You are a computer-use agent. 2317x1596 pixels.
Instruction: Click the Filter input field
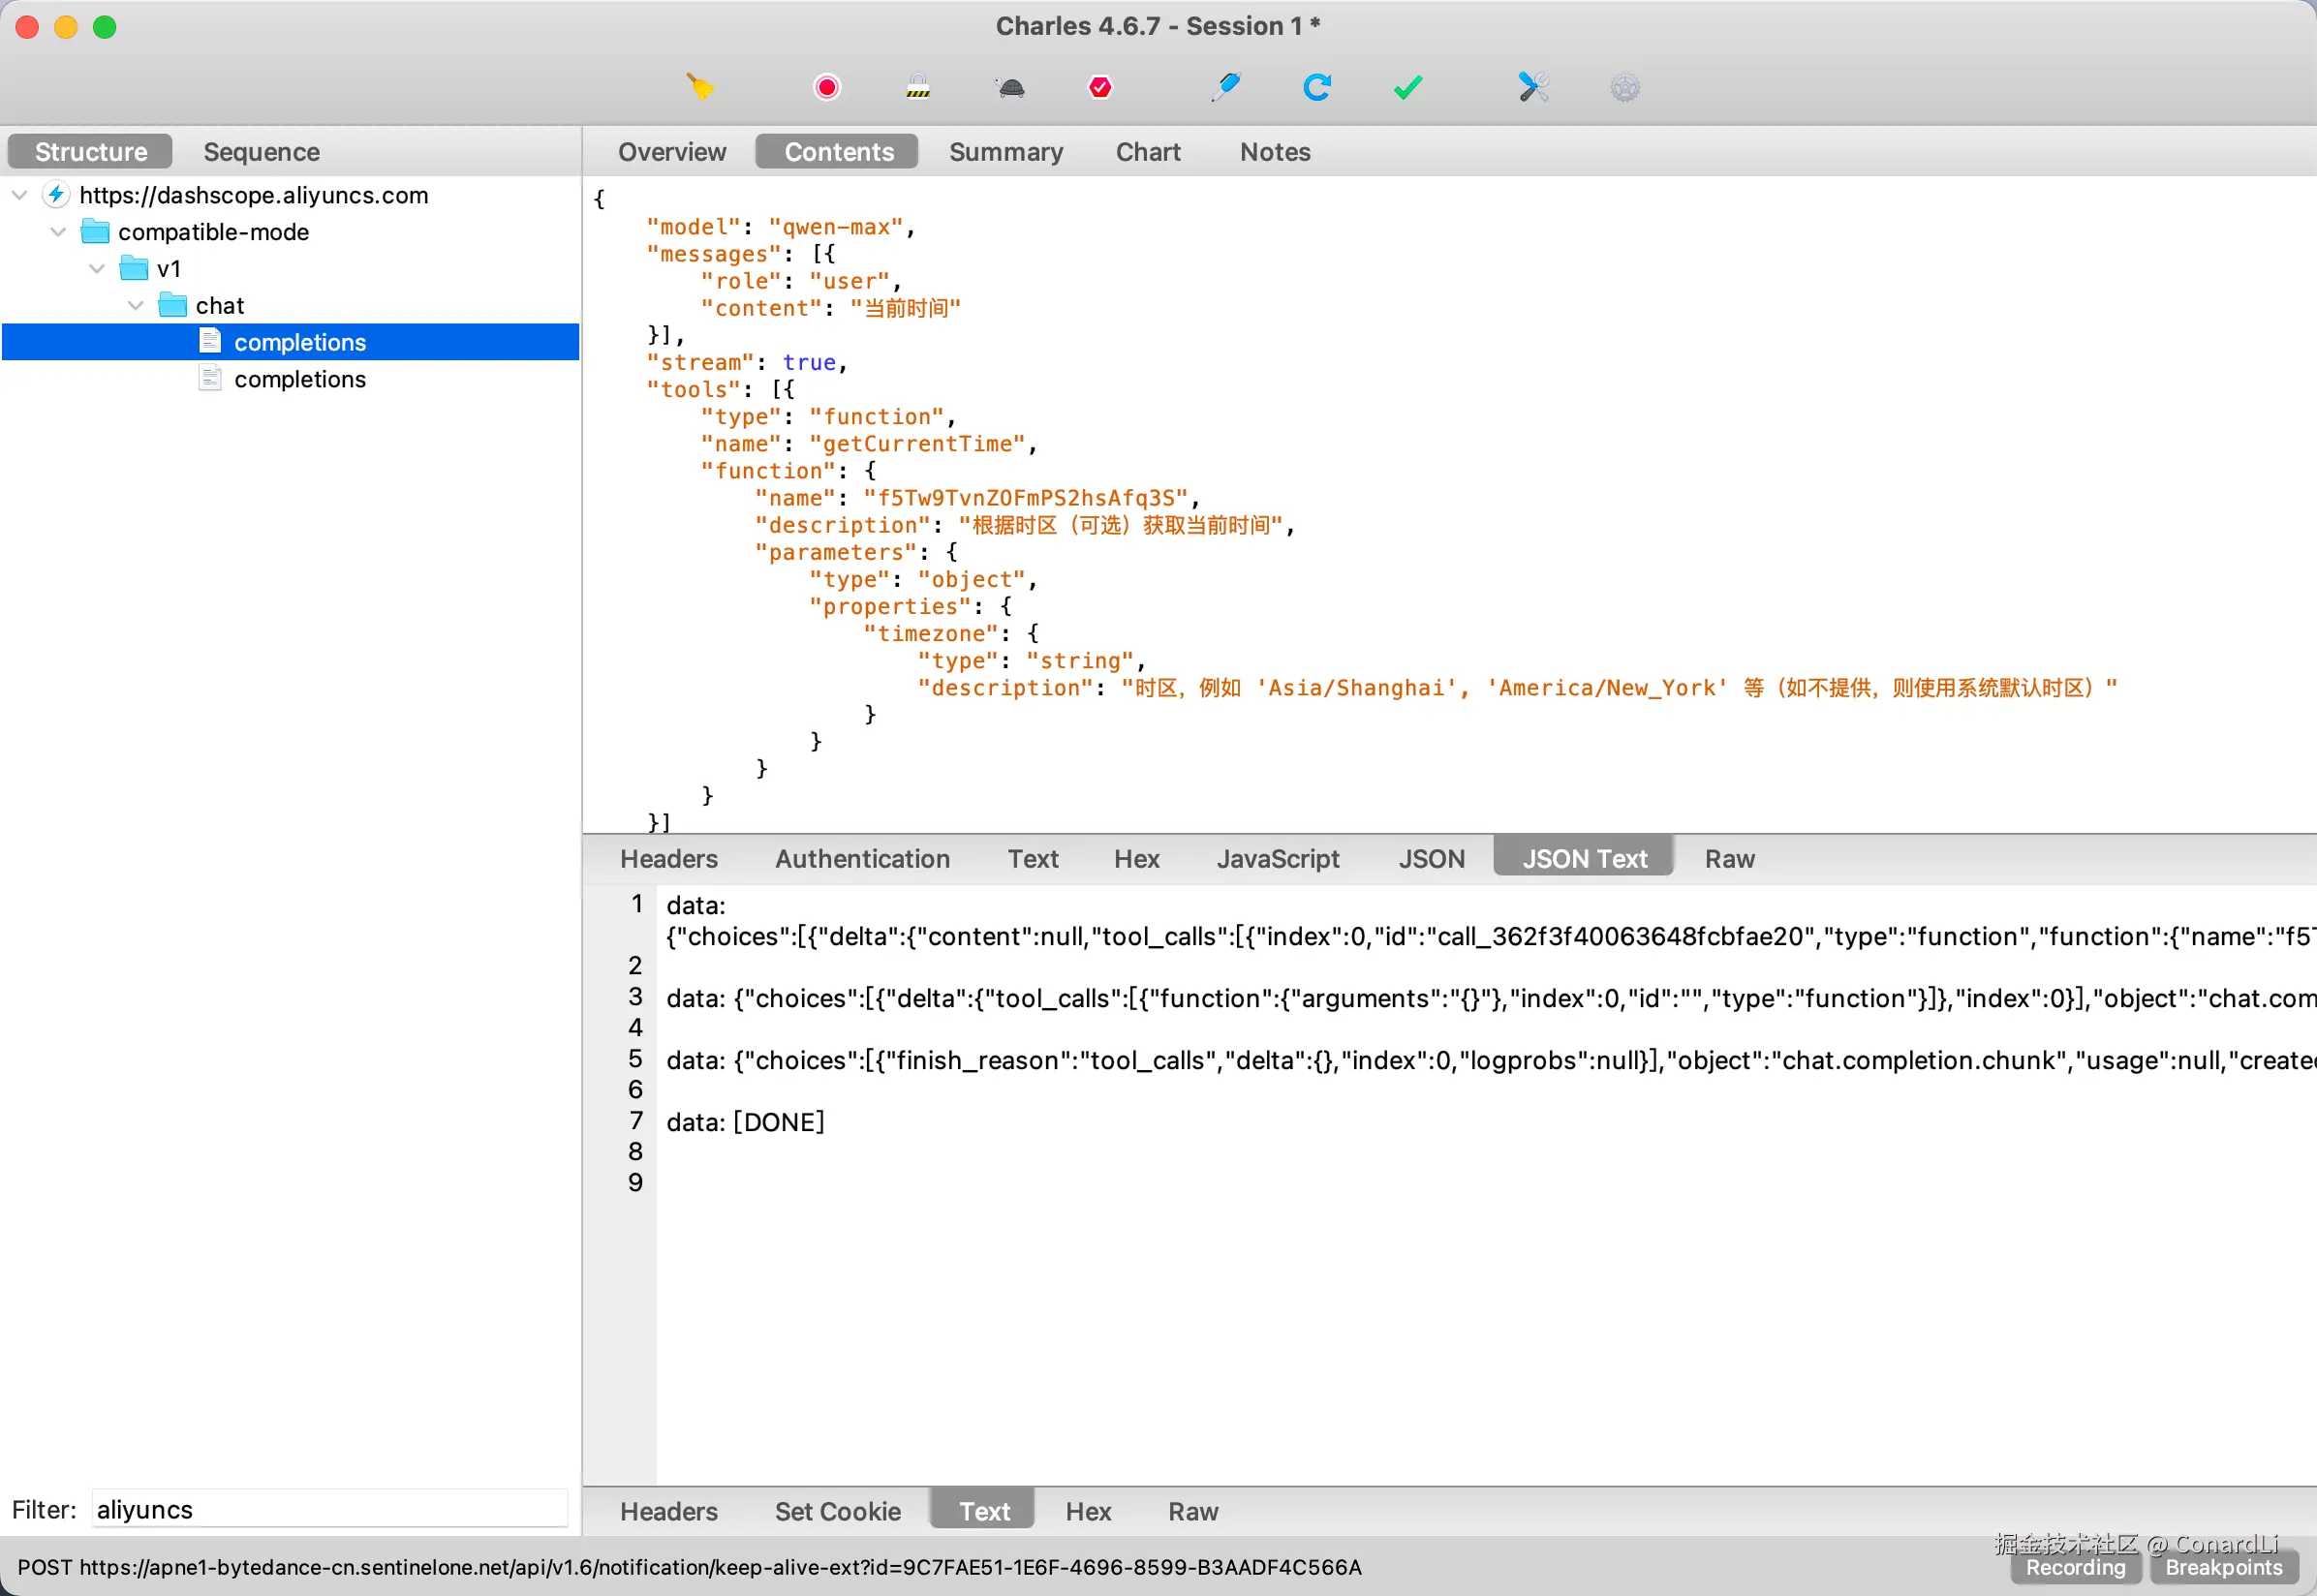(330, 1509)
